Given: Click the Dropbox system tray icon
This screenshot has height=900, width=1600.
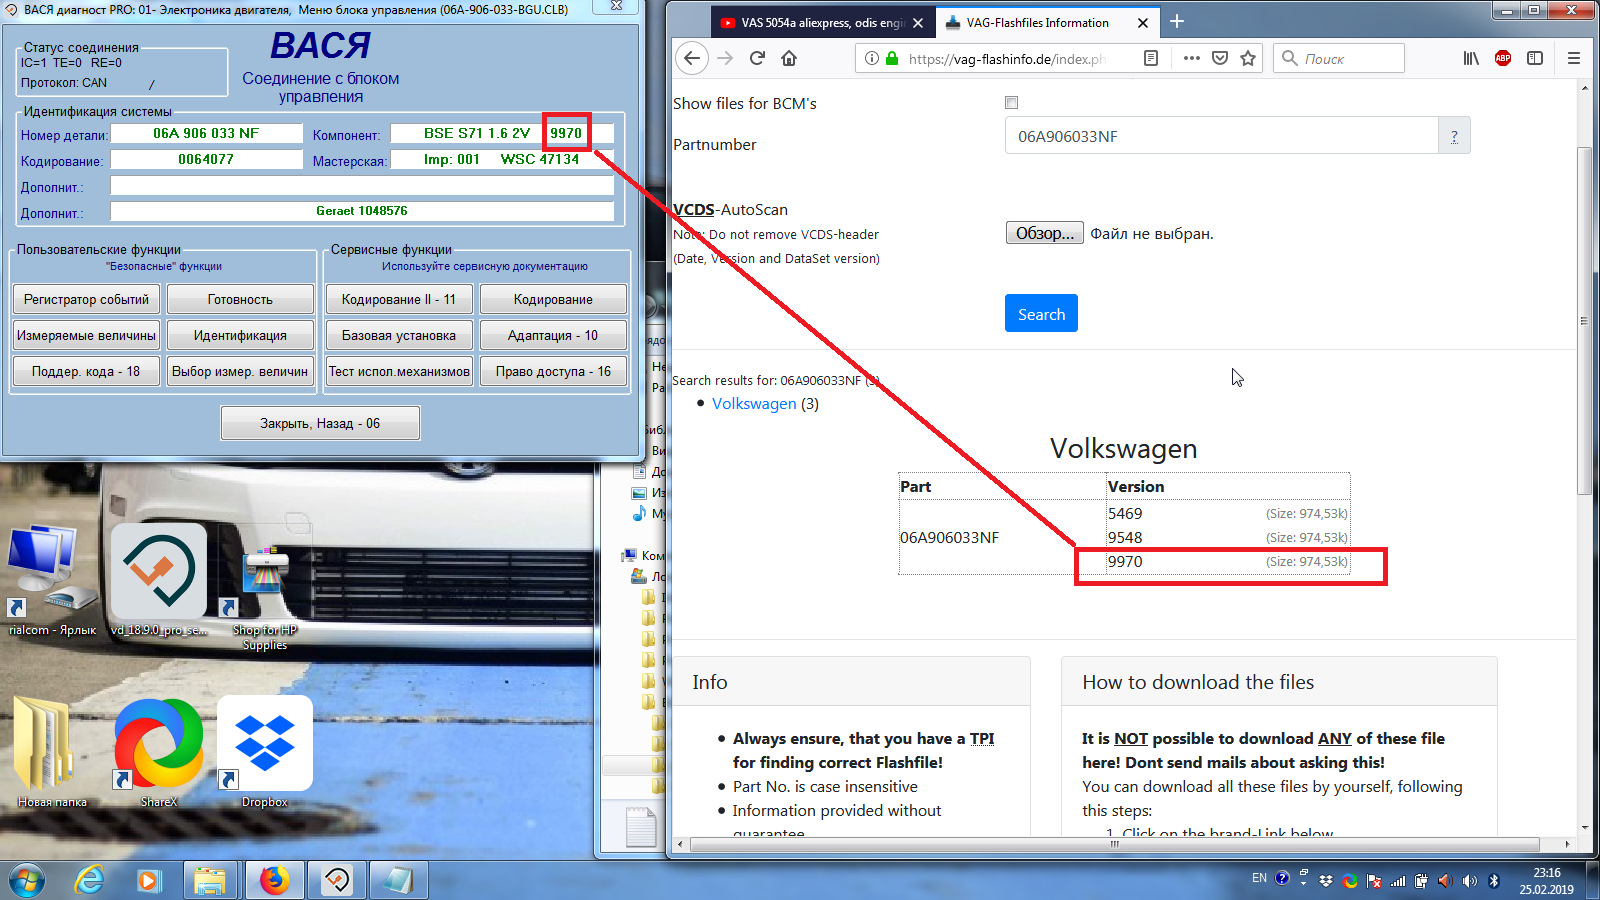Looking at the screenshot, I should click(1326, 880).
